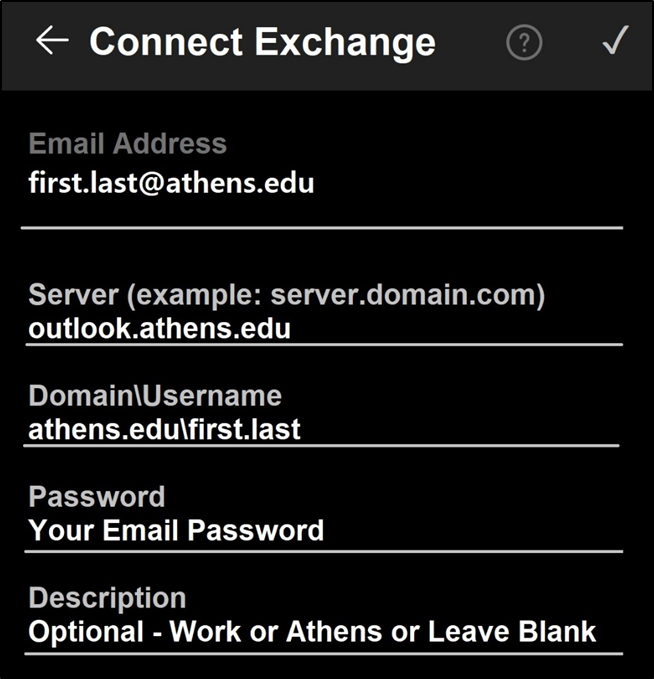Viewport: 654px width, 679px height.
Task: Click the Description field label
Action: pos(108,598)
